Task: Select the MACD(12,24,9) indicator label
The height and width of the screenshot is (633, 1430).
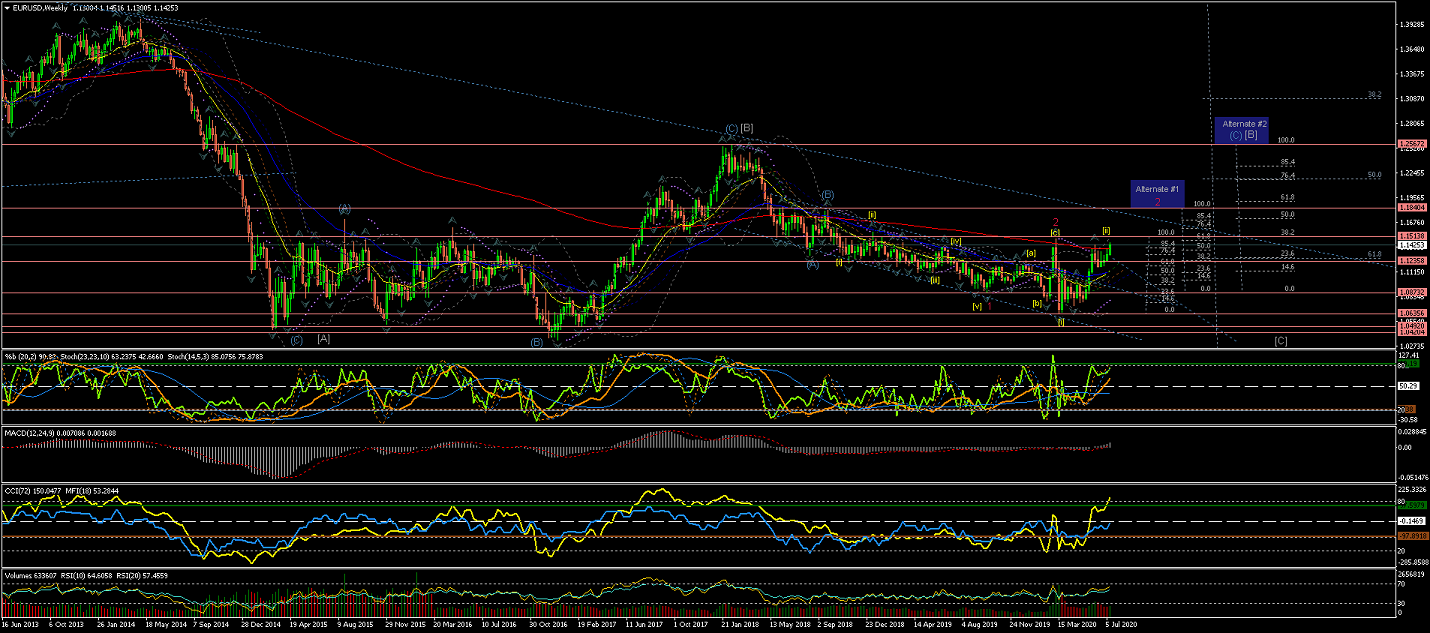Action: [x=32, y=432]
